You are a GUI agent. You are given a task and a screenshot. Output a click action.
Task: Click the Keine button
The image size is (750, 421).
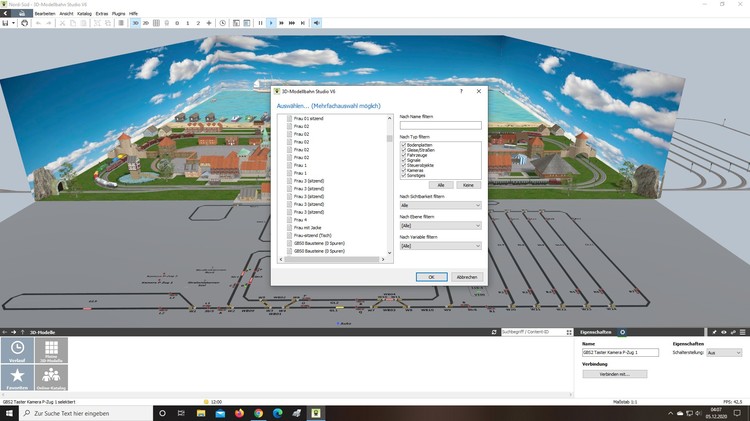468,185
